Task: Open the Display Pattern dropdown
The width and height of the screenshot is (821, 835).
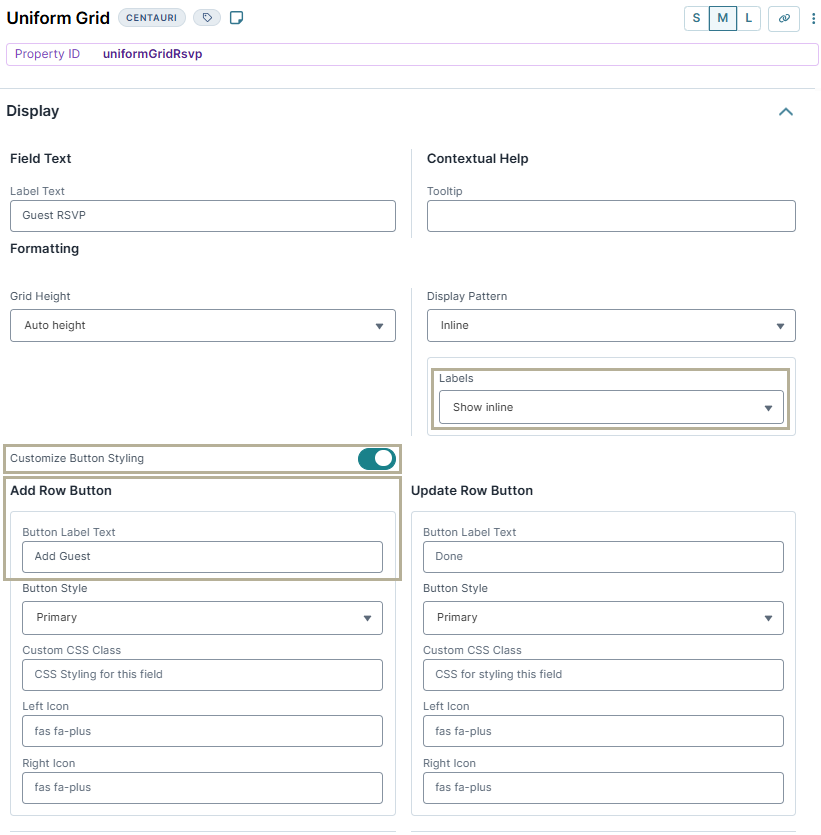Action: [x=611, y=325]
